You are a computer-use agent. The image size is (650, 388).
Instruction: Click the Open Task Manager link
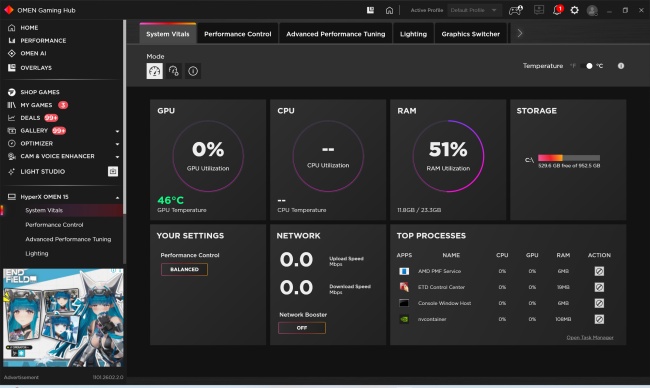pos(590,337)
